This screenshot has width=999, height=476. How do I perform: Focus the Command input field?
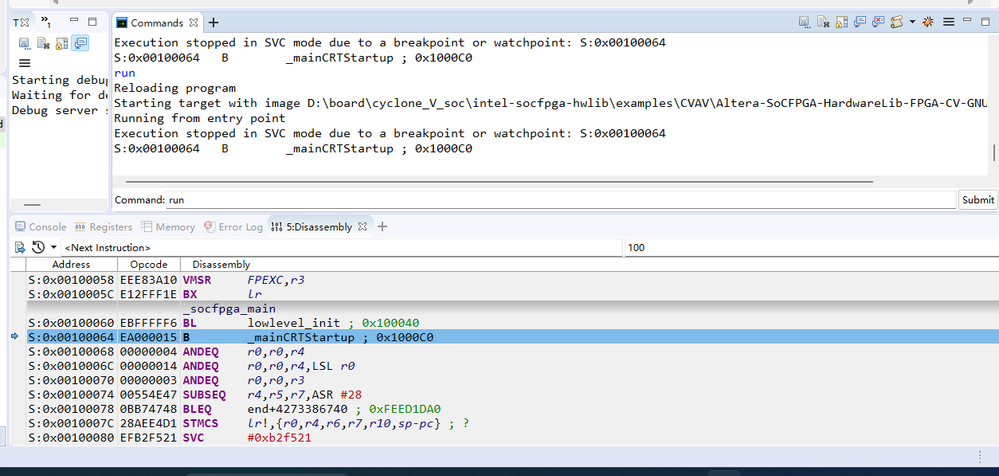(x=561, y=199)
